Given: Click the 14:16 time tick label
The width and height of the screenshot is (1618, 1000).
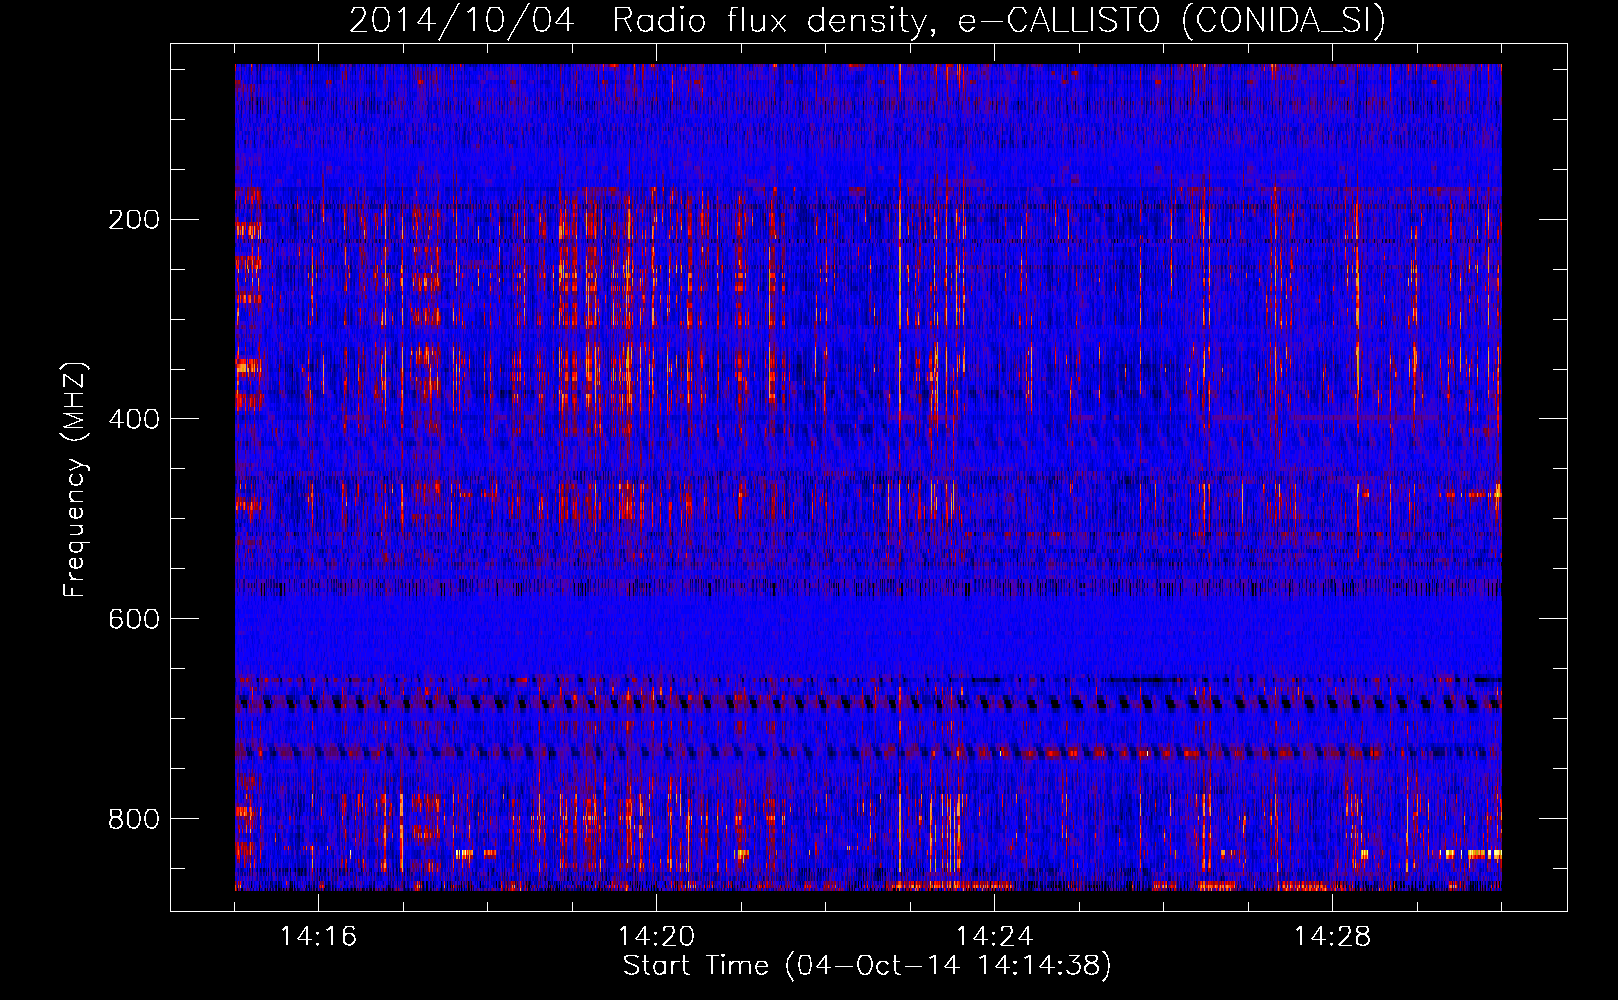Looking at the screenshot, I should click(x=318, y=936).
